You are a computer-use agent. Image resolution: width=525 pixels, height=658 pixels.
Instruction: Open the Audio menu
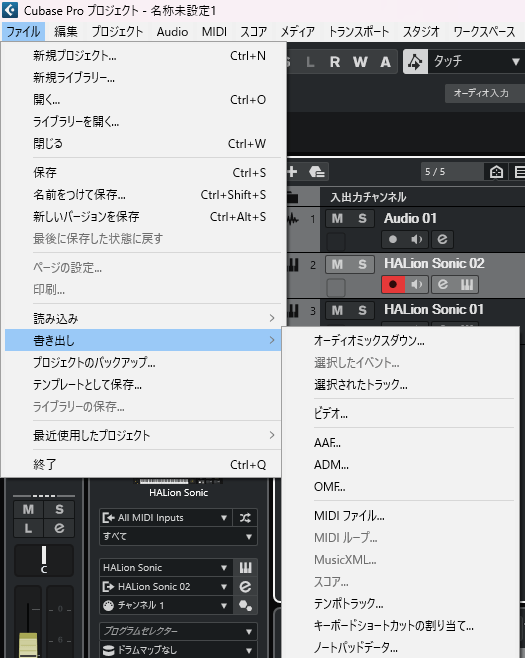tap(172, 31)
